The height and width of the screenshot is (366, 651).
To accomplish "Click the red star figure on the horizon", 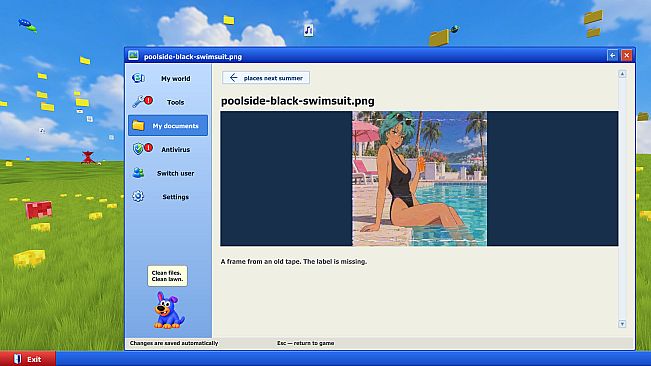I will [88, 157].
